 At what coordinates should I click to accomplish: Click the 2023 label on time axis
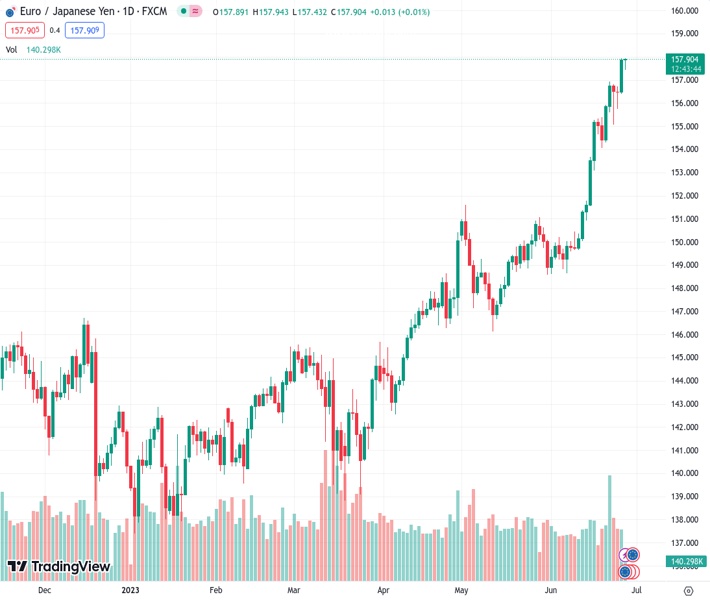point(130,591)
